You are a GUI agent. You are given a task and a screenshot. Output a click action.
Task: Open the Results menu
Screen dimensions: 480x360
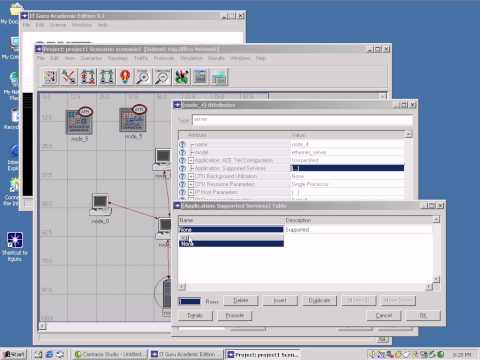(x=216, y=58)
